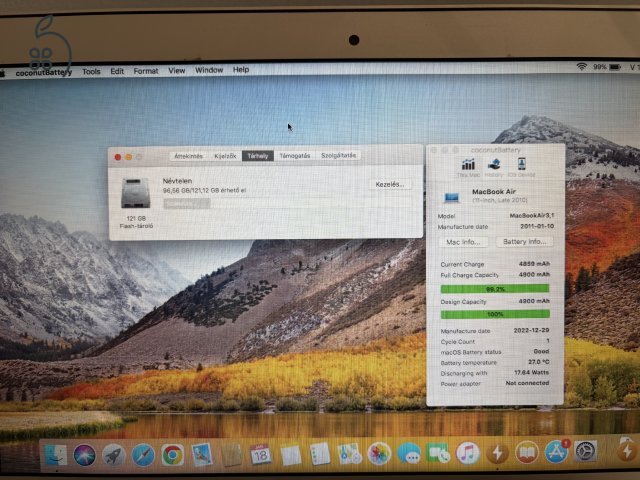Screen dimensions: 640x480
Task: Open Contacts book icon in the dock
Action: pos(231,455)
